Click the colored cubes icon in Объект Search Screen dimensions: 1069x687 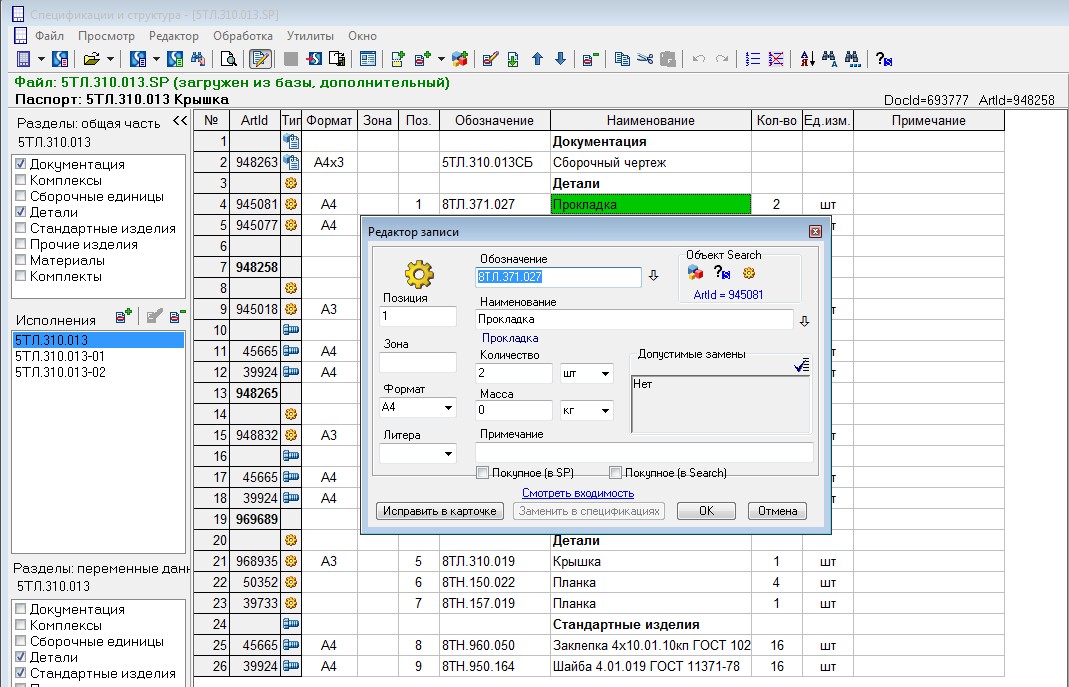tap(696, 273)
